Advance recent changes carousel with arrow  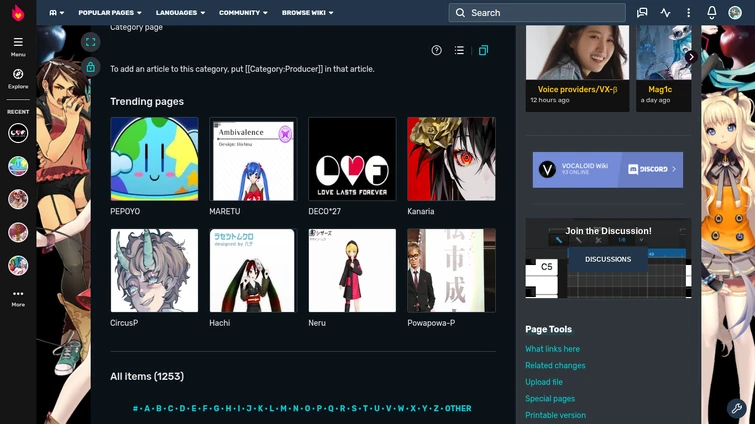point(691,57)
